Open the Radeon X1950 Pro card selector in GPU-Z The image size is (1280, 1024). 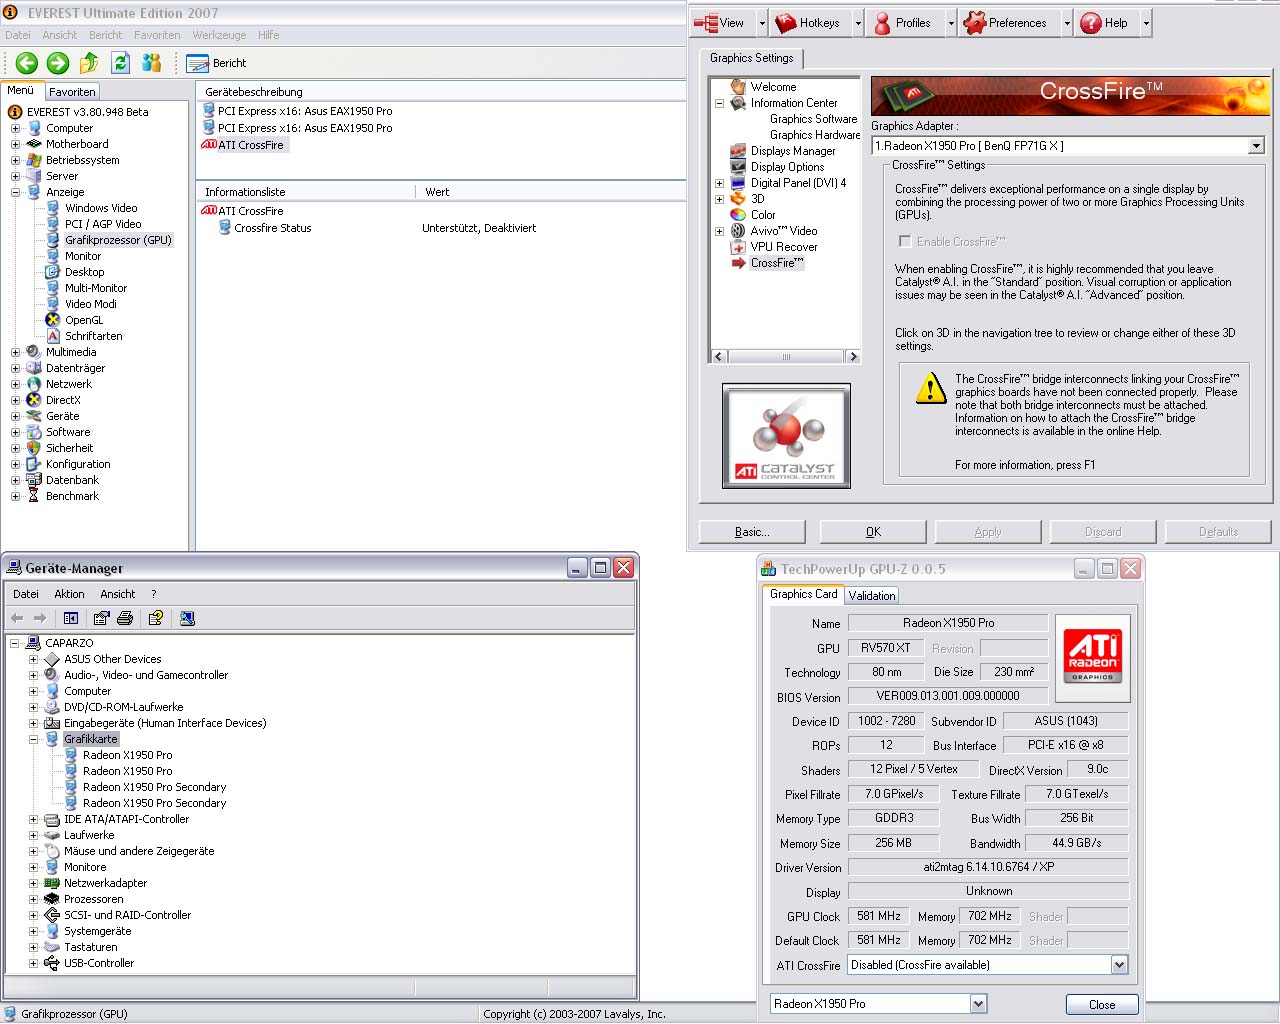pyautogui.click(x=978, y=1003)
